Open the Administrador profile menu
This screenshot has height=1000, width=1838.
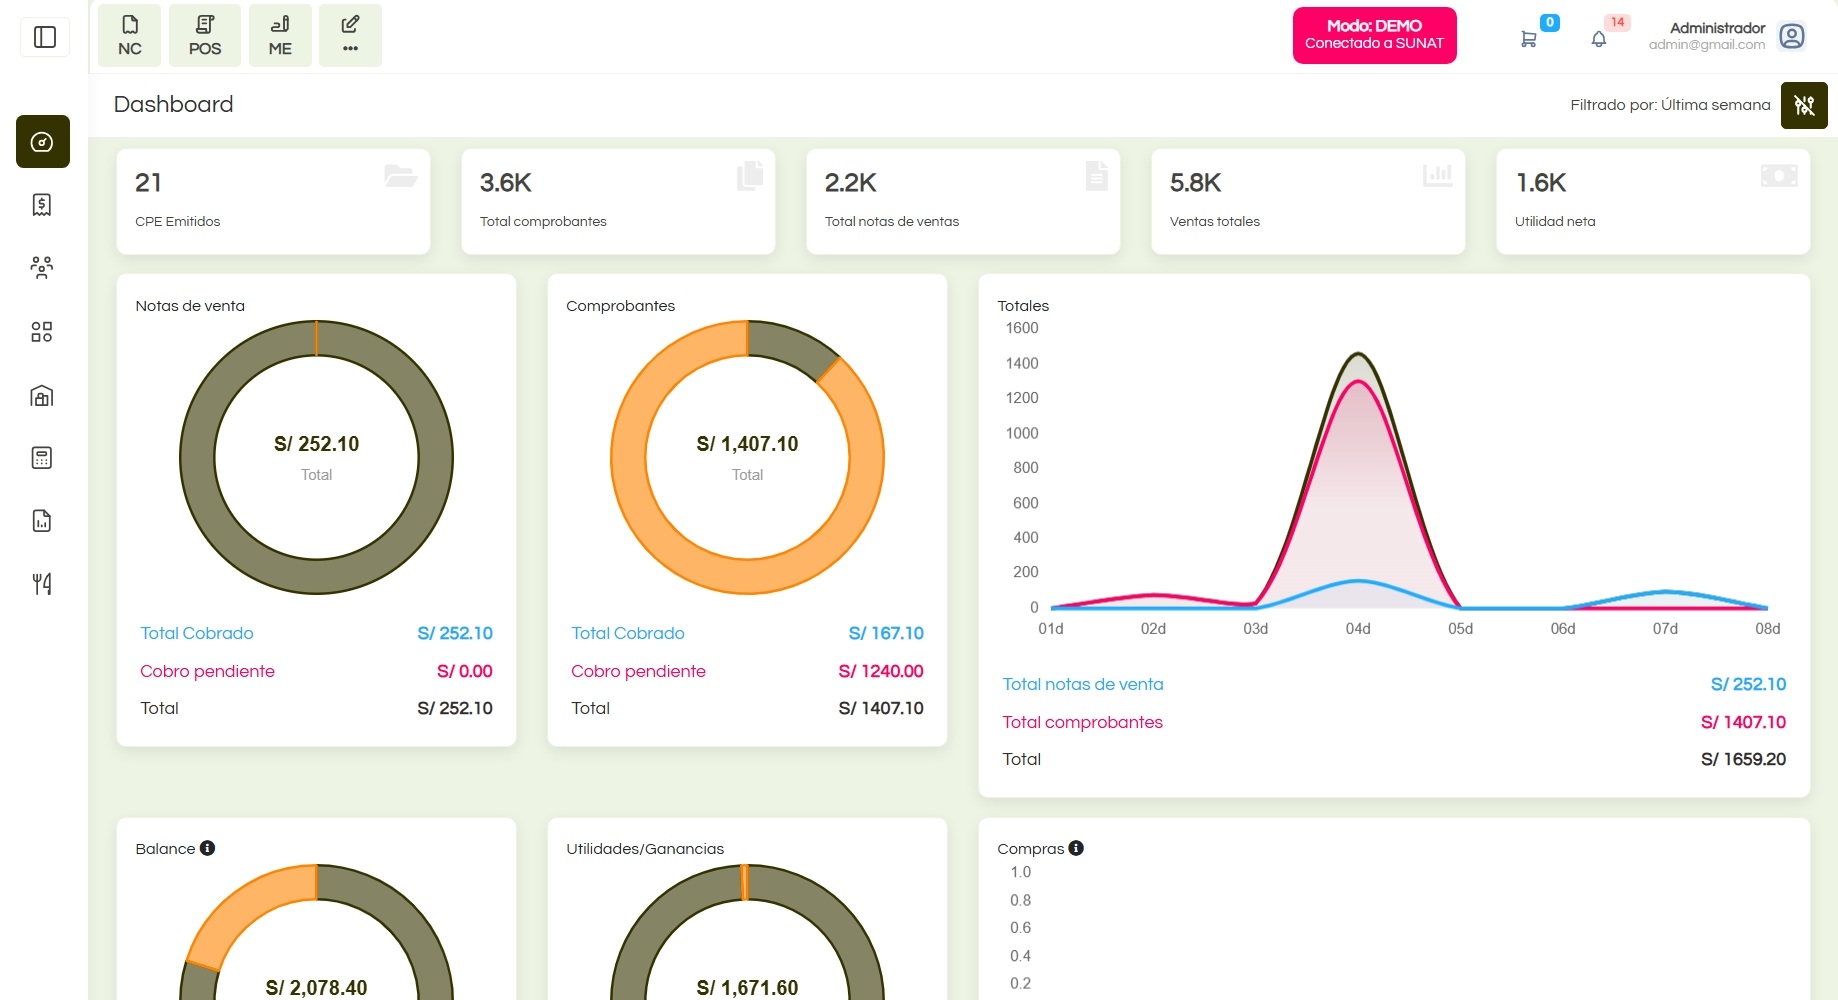pos(1791,35)
